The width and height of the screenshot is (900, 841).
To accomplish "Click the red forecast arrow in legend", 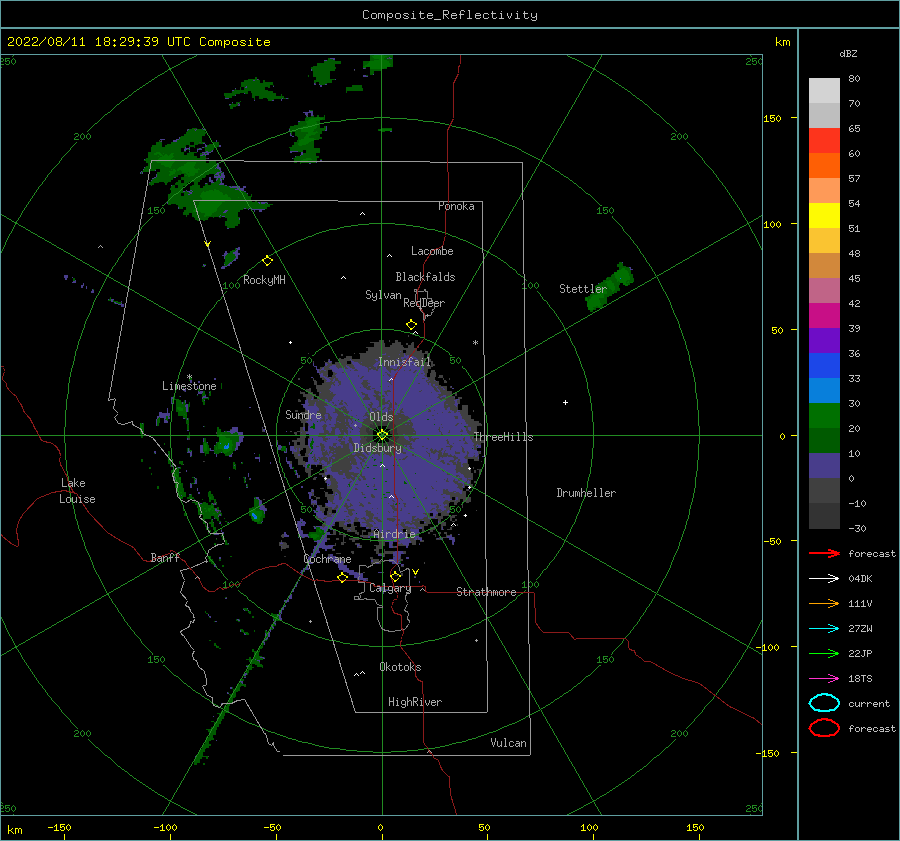I will pyautogui.click(x=824, y=553).
